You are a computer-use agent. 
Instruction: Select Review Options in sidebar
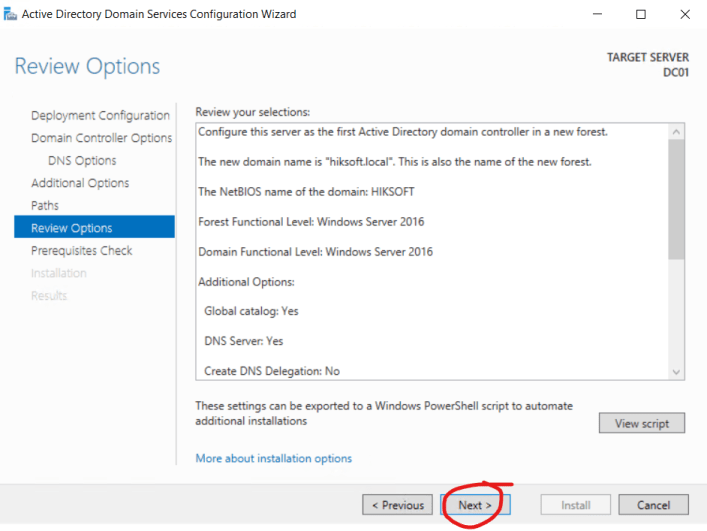(94, 227)
